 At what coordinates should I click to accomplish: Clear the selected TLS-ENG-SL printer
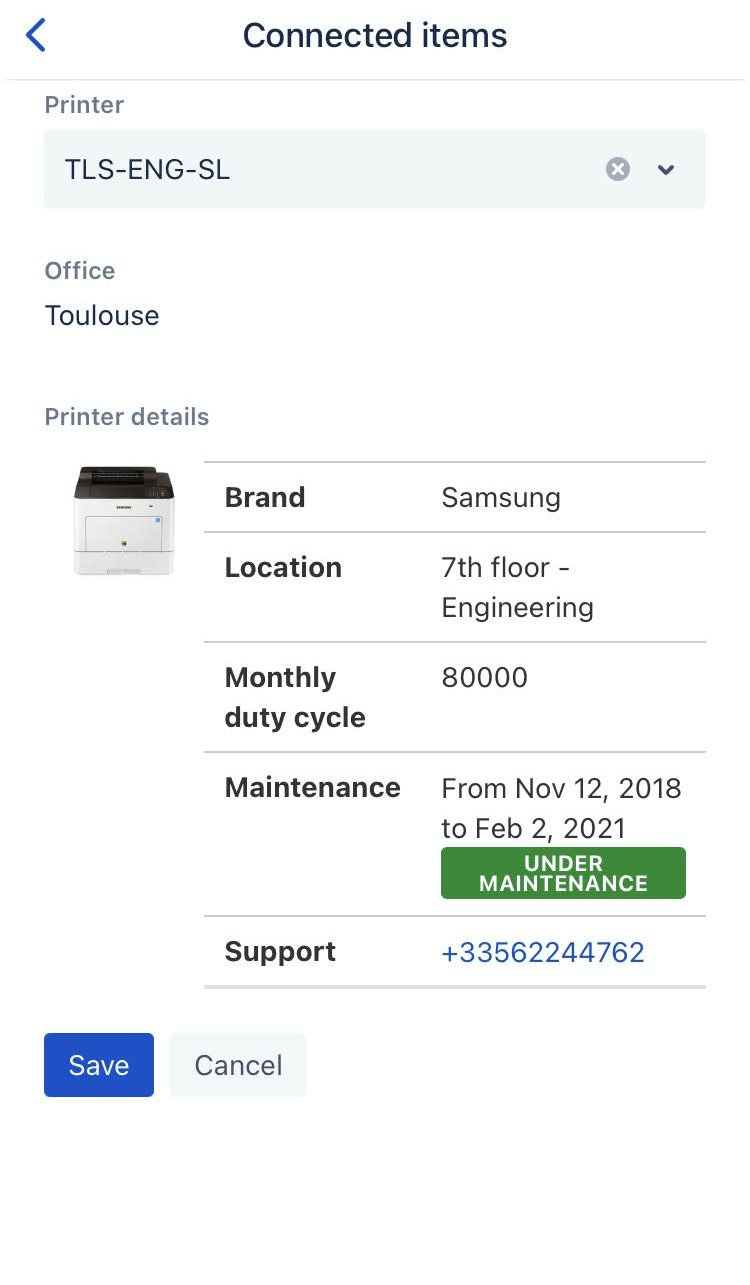pyautogui.click(x=618, y=169)
